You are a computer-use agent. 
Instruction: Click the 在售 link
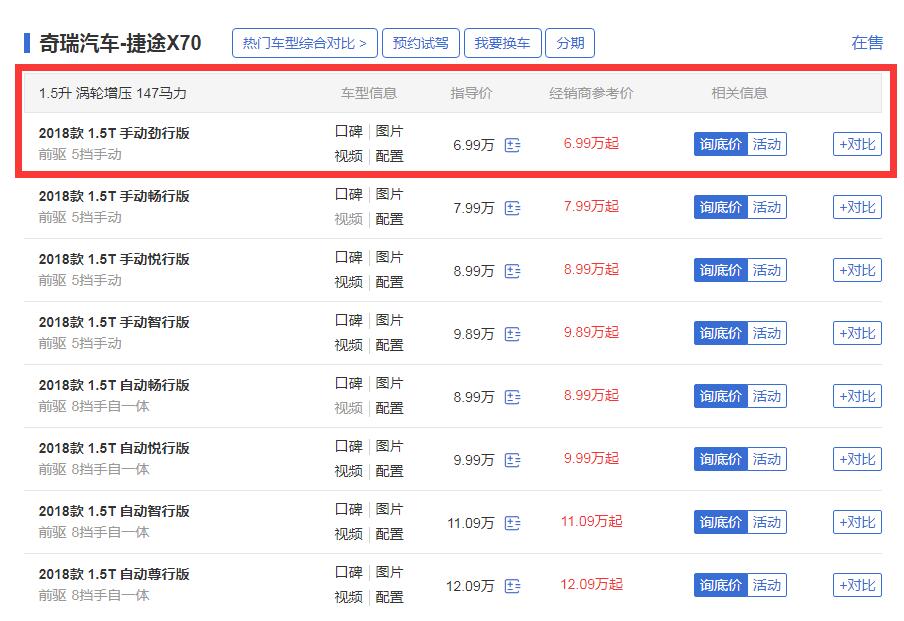pyautogui.click(x=867, y=43)
